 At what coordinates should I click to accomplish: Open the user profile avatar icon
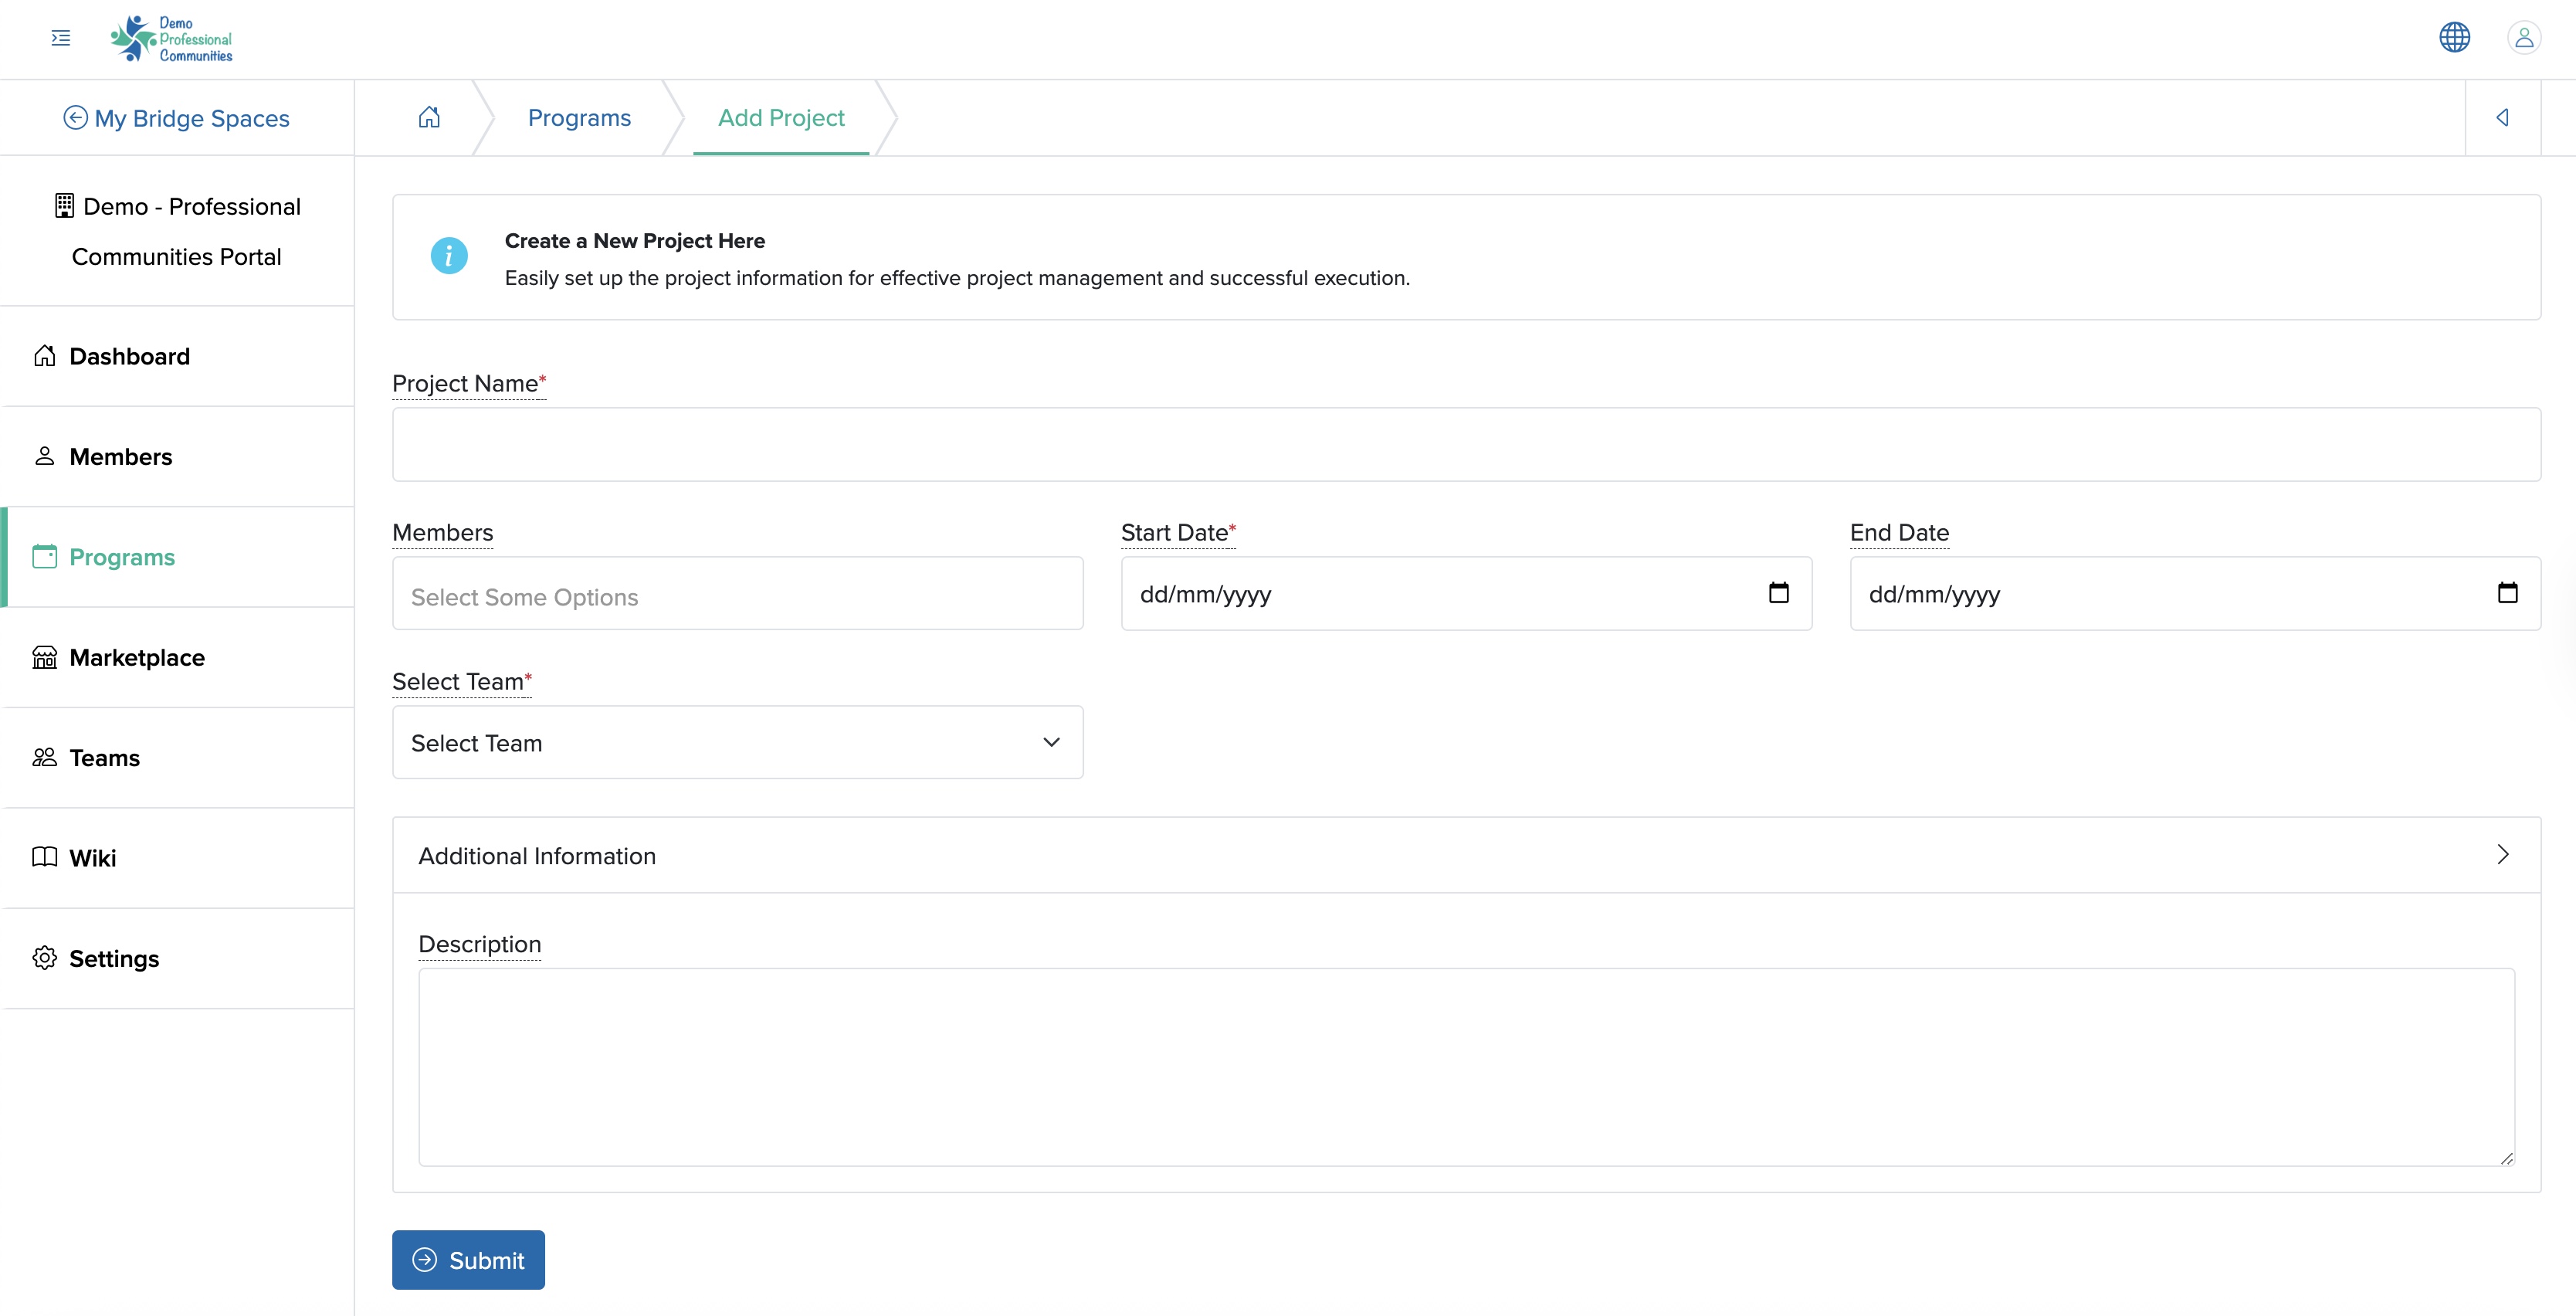pos(2524,38)
